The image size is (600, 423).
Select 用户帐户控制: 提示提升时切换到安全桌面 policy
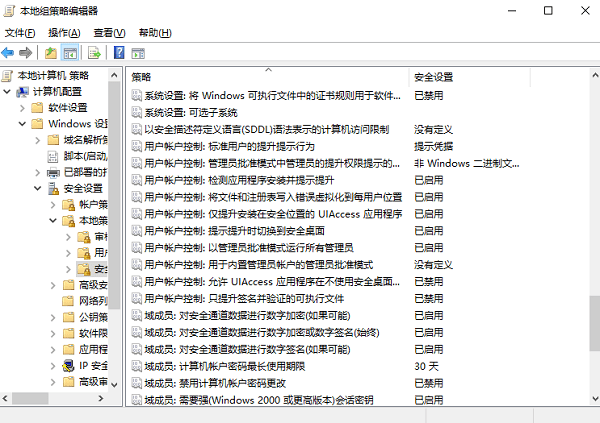(234, 231)
